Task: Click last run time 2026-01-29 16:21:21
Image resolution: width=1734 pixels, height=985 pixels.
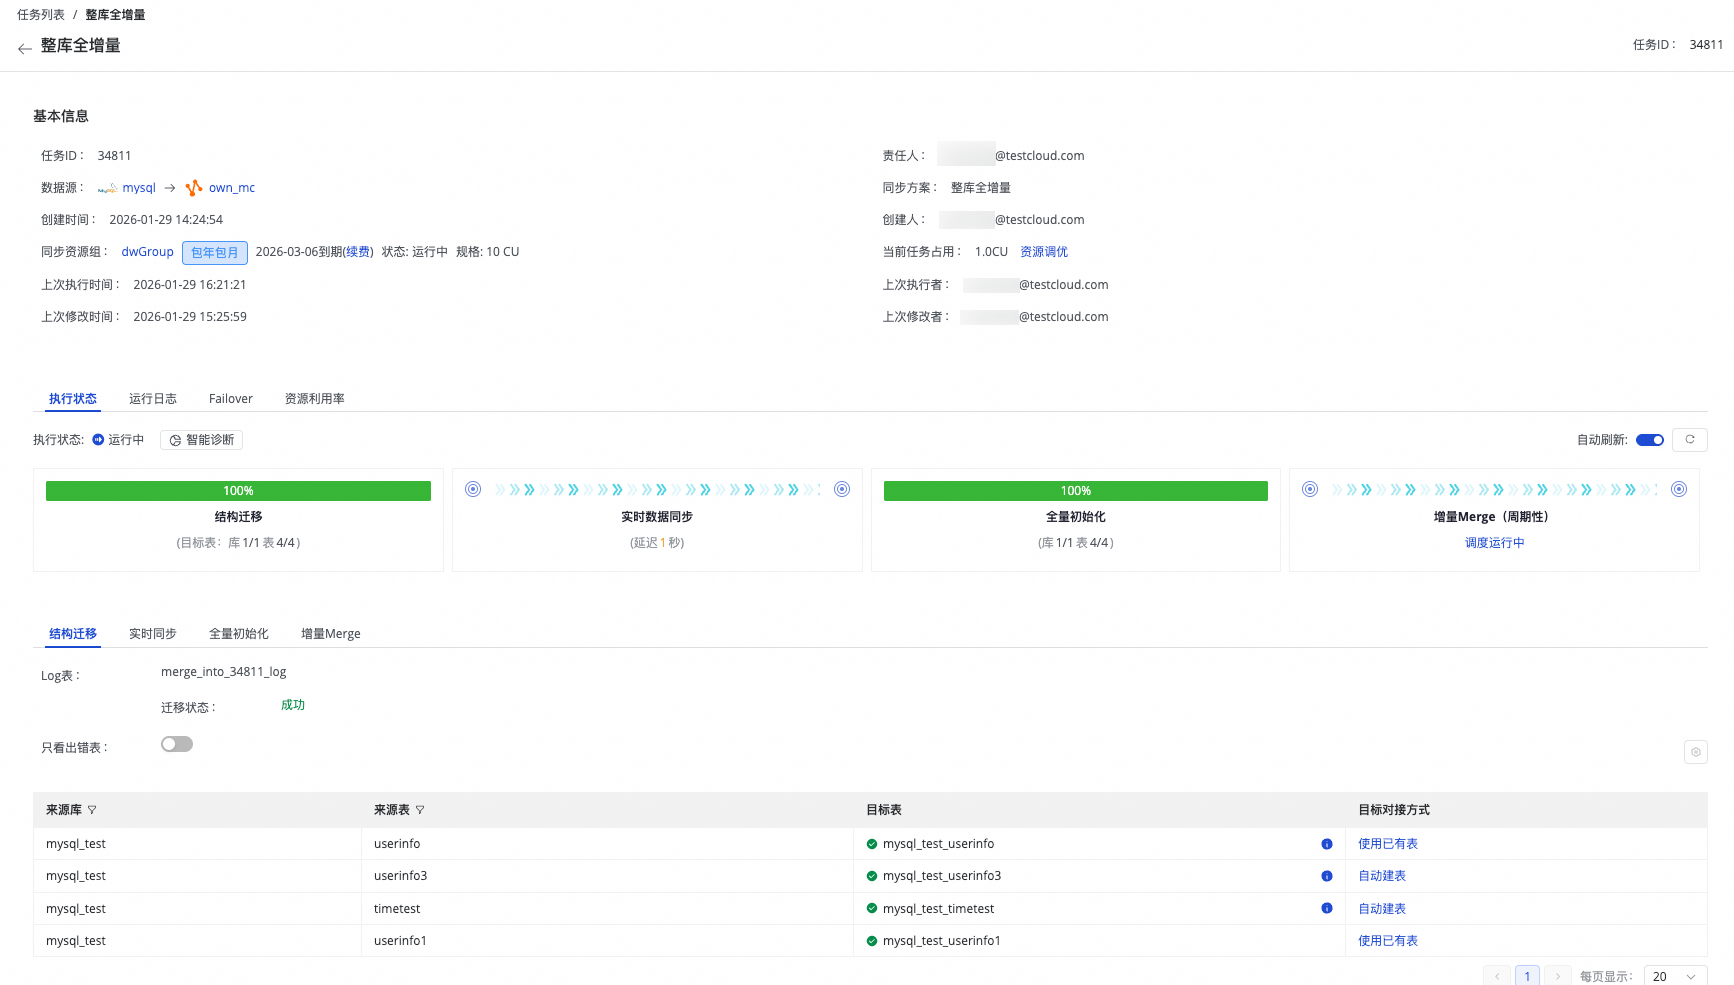Action: point(190,285)
